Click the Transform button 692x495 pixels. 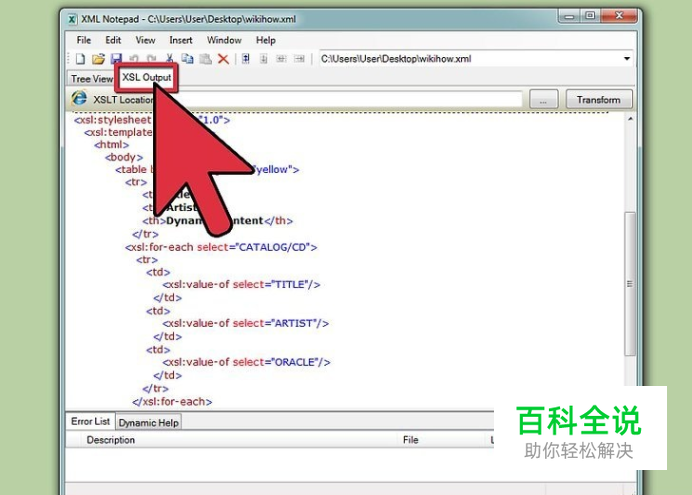tap(598, 100)
